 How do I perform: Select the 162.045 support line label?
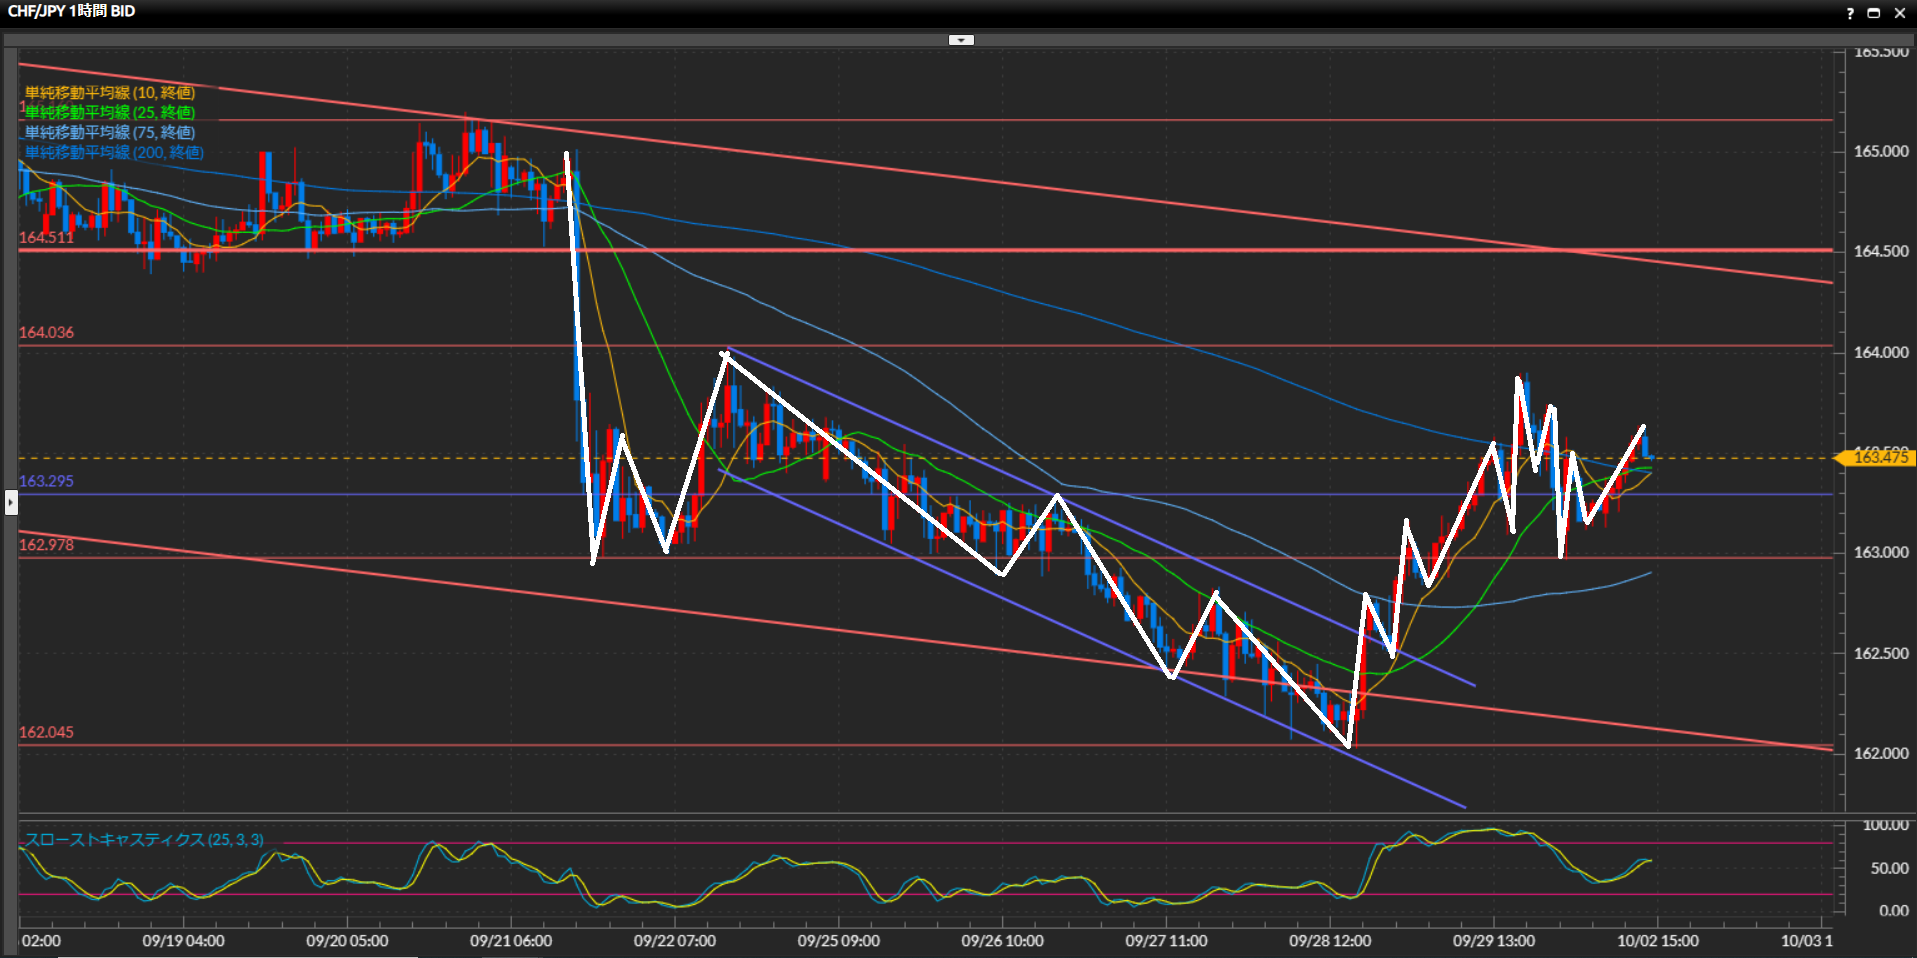coord(46,732)
